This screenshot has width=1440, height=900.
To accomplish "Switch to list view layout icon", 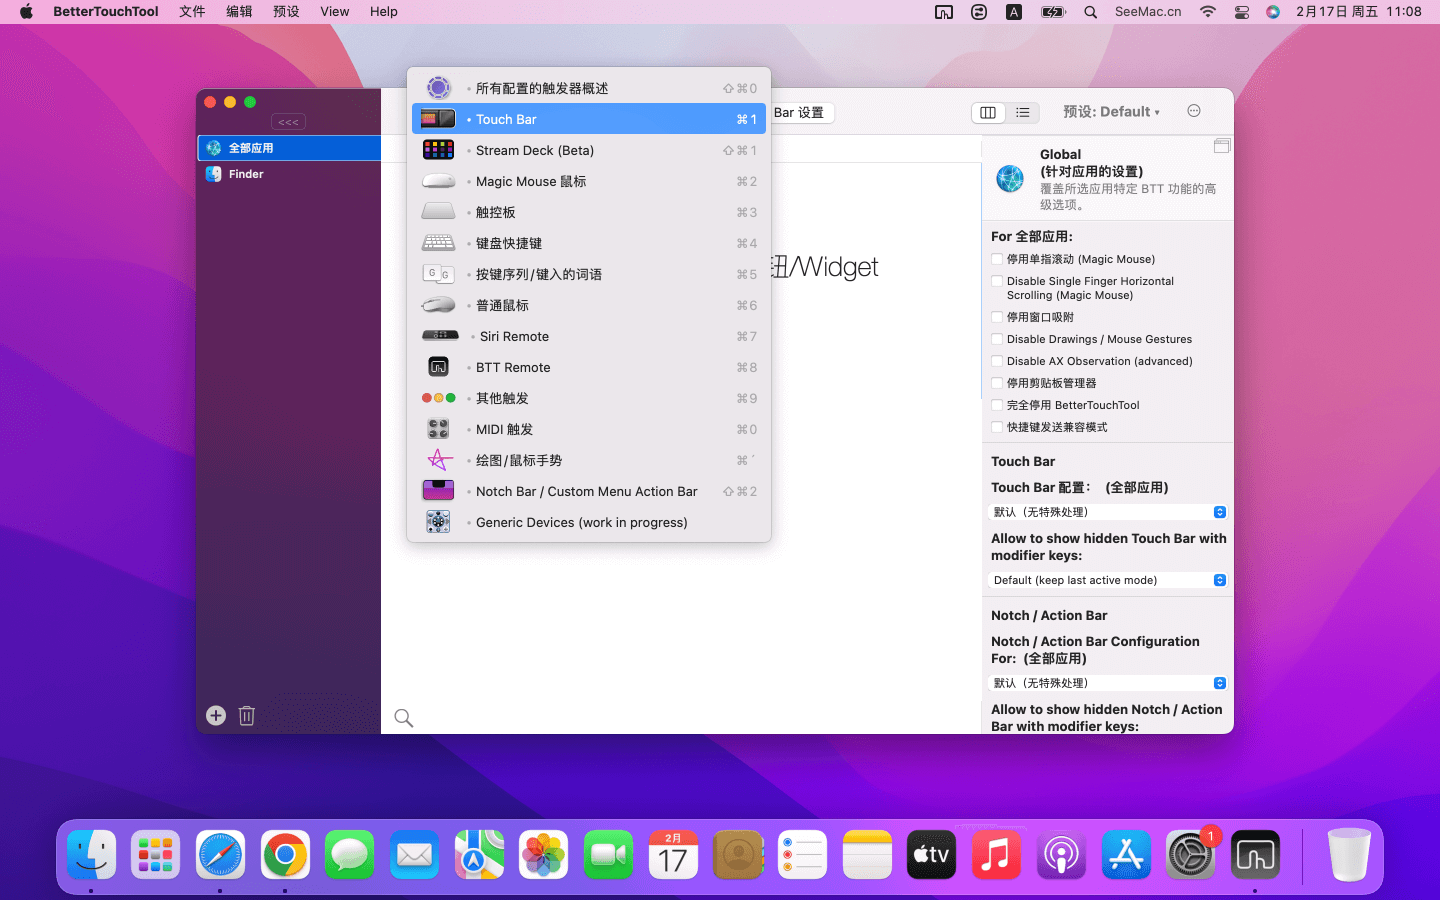I will pos(1022,113).
